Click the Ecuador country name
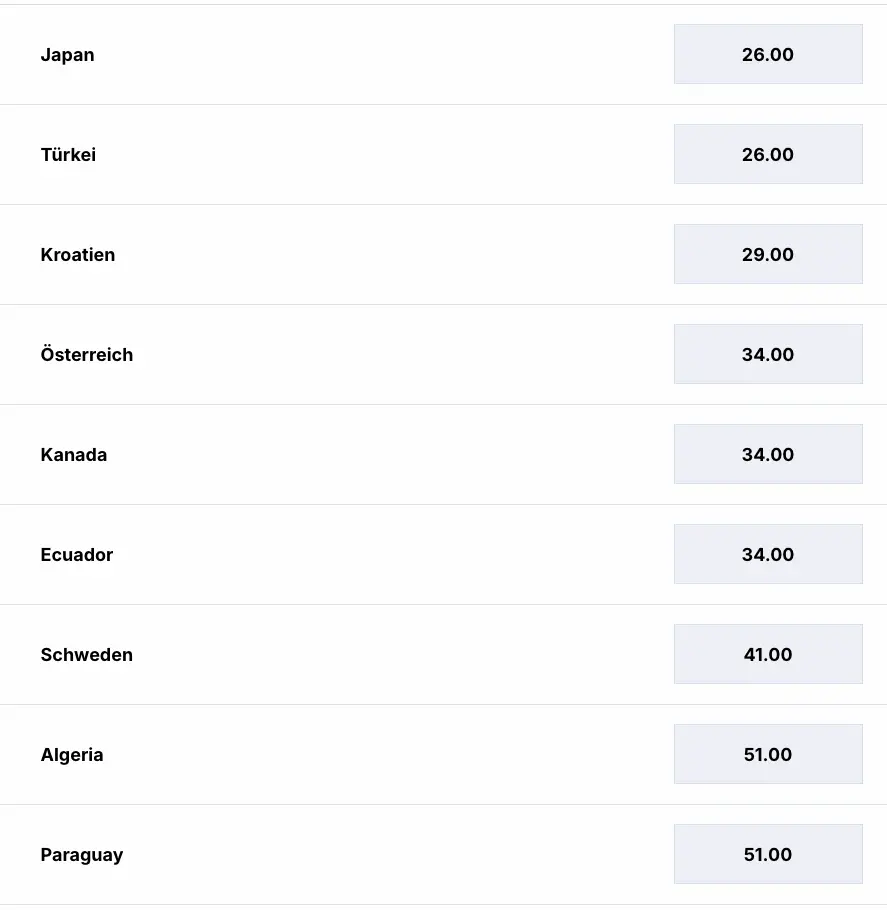Image resolution: width=887 pixels, height=910 pixels. point(76,555)
